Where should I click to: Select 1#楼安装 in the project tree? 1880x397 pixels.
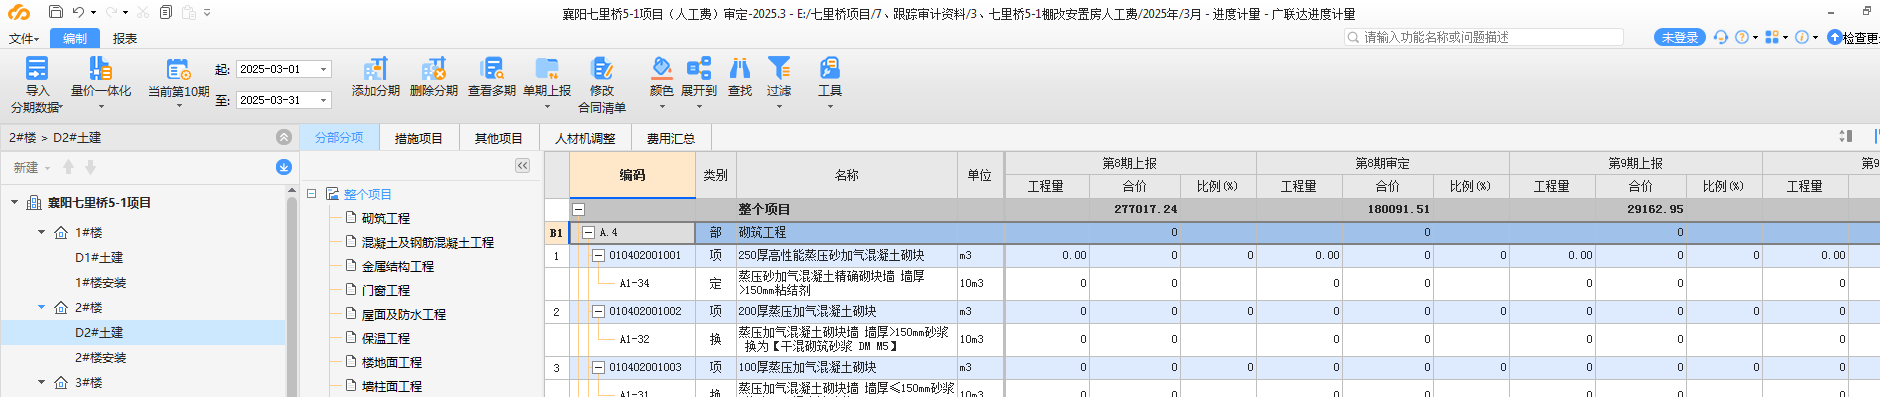[x=101, y=282]
